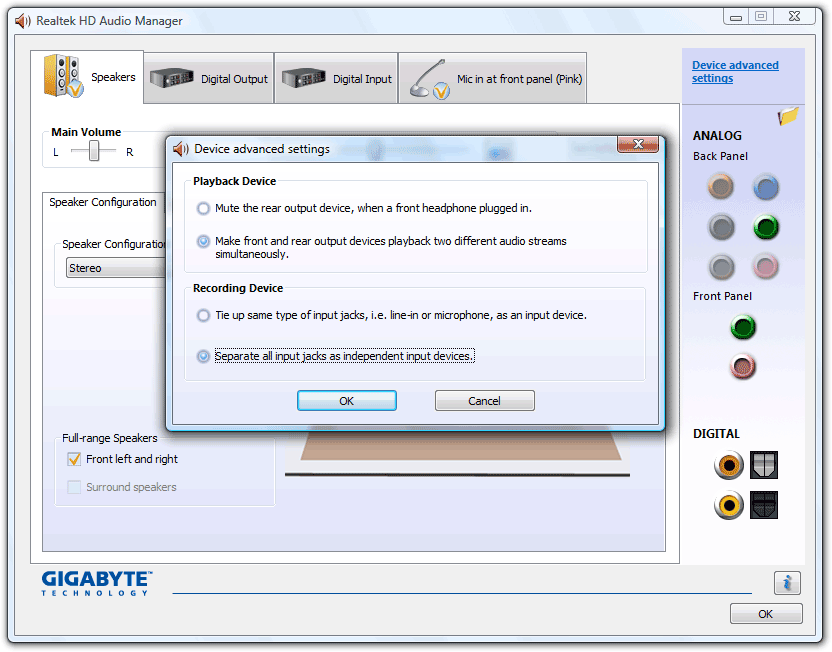
Task: Open connector settings folder icon
Action: tap(787, 116)
